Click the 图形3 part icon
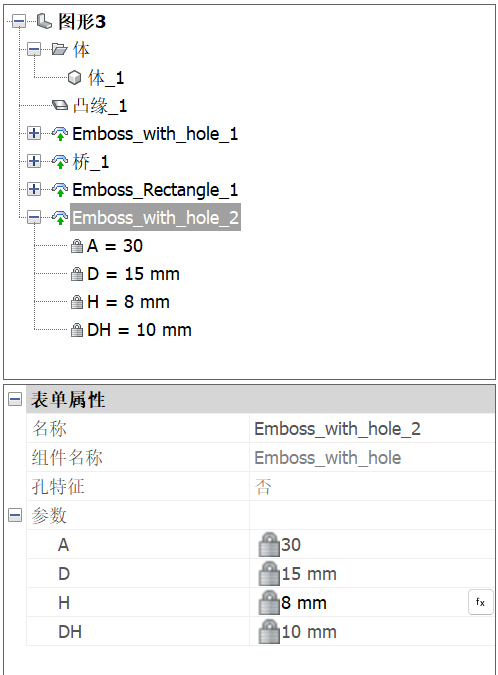 tap(44, 21)
